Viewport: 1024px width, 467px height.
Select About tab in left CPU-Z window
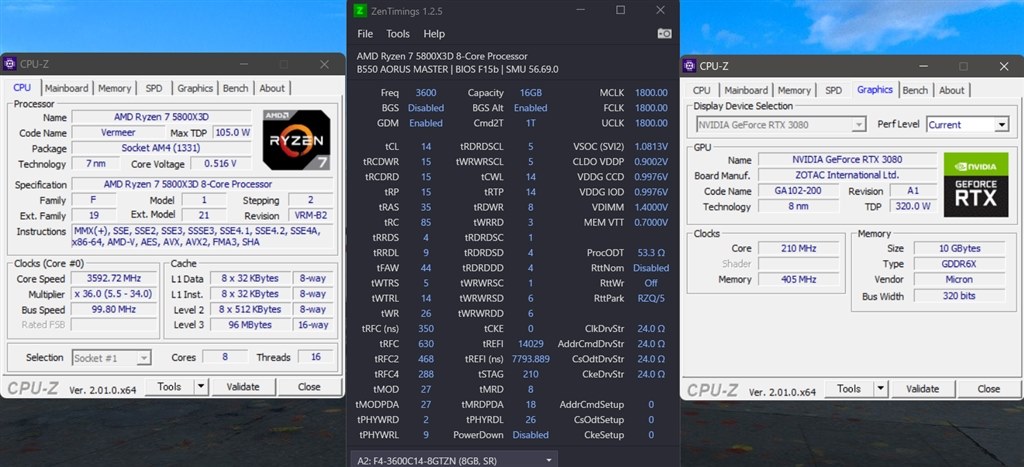click(272, 88)
